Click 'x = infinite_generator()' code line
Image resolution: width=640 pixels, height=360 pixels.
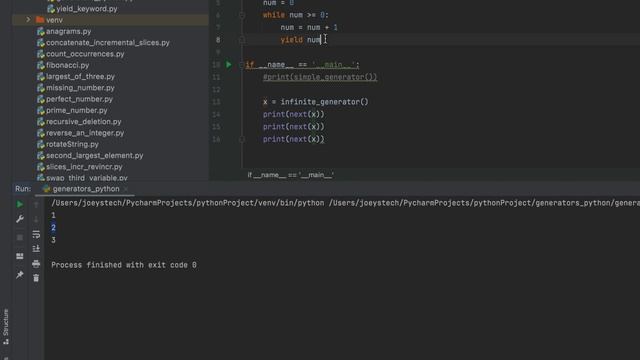pyautogui.click(x=316, y=102)
